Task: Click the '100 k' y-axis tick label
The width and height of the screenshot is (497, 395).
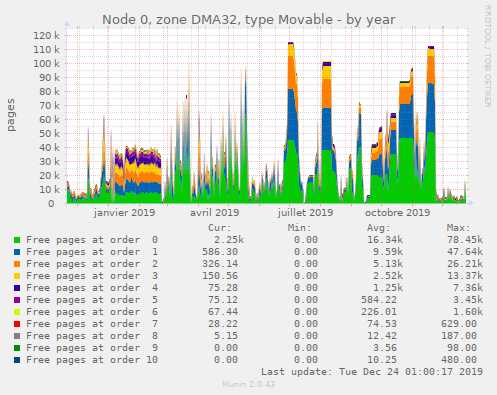Action: click(46, 64)
